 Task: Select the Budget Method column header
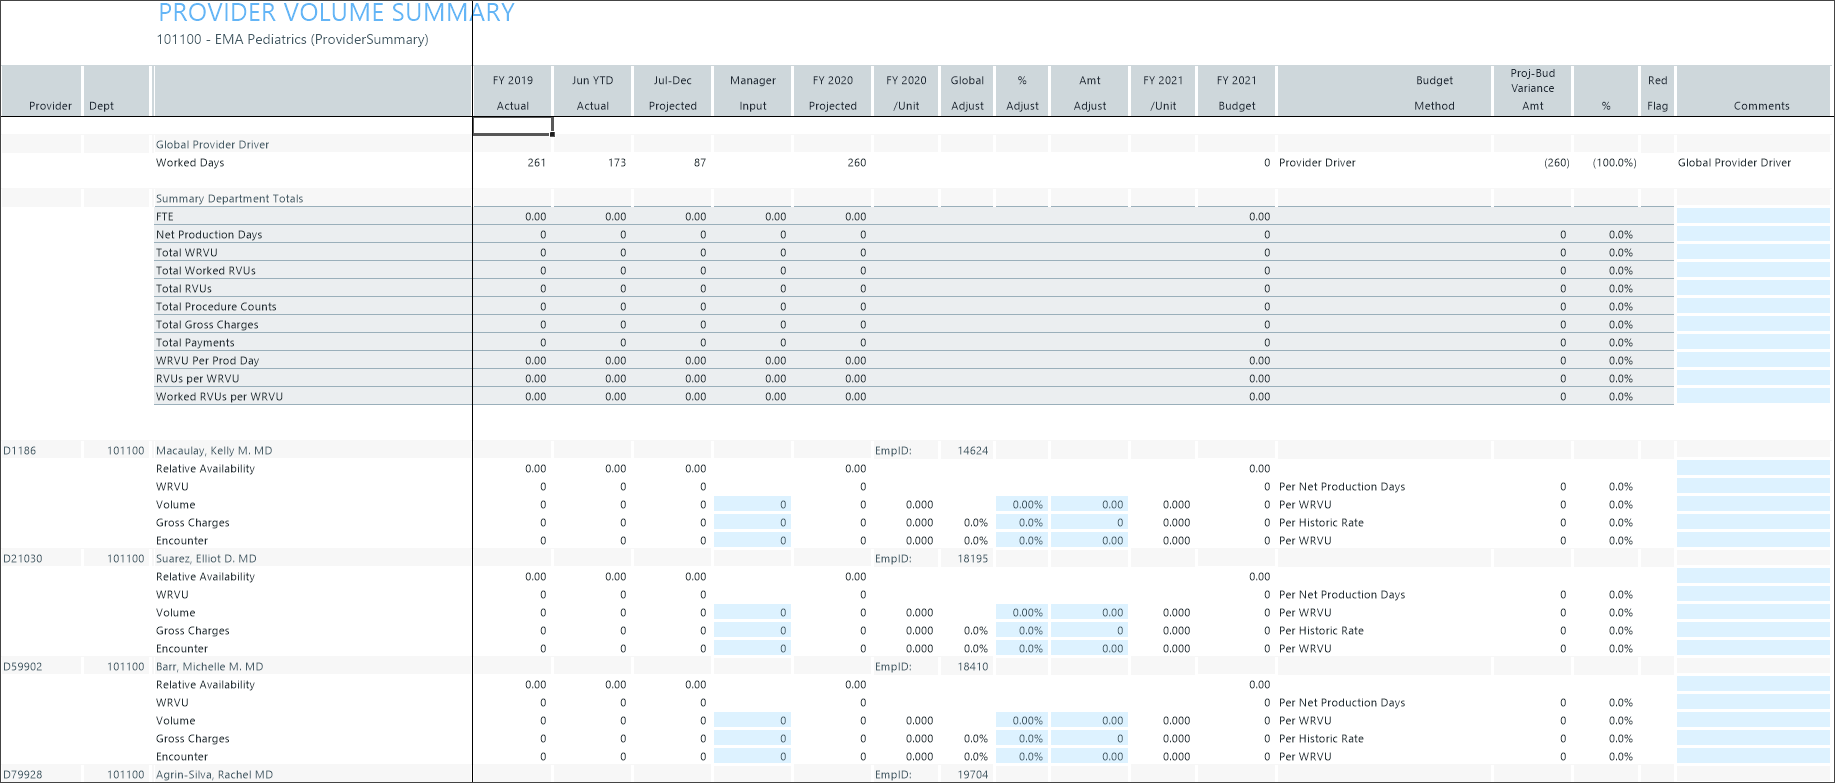tap(1433, 92)
